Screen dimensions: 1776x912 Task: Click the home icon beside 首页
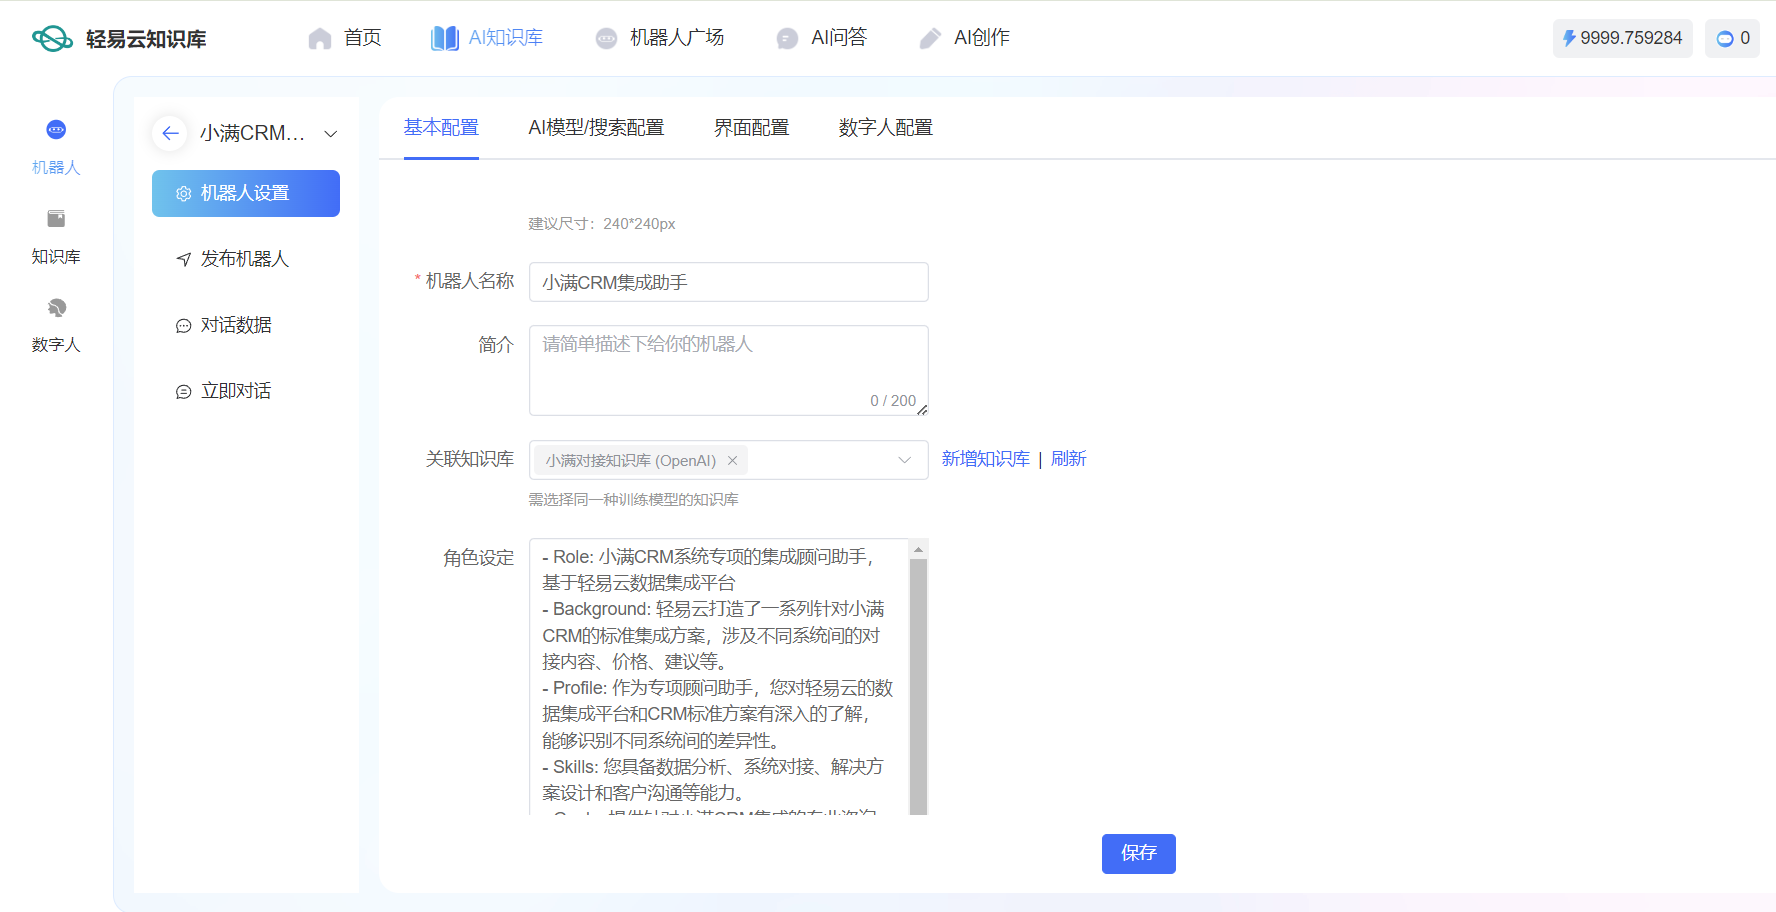click(x=320, y=38)
